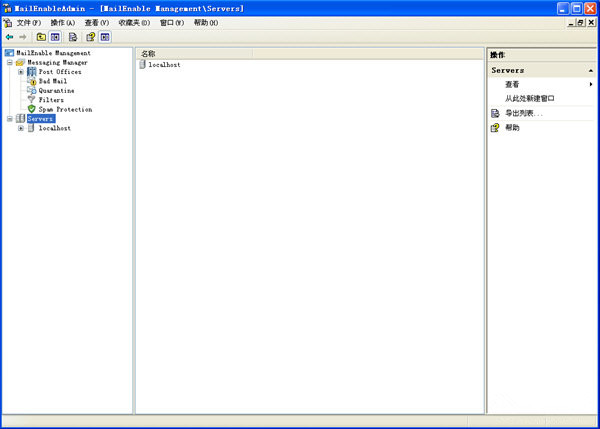The height and width of the screenshot is (429, 600).
Task: Collapse the Servers tree node
Action: click(10, 119)
